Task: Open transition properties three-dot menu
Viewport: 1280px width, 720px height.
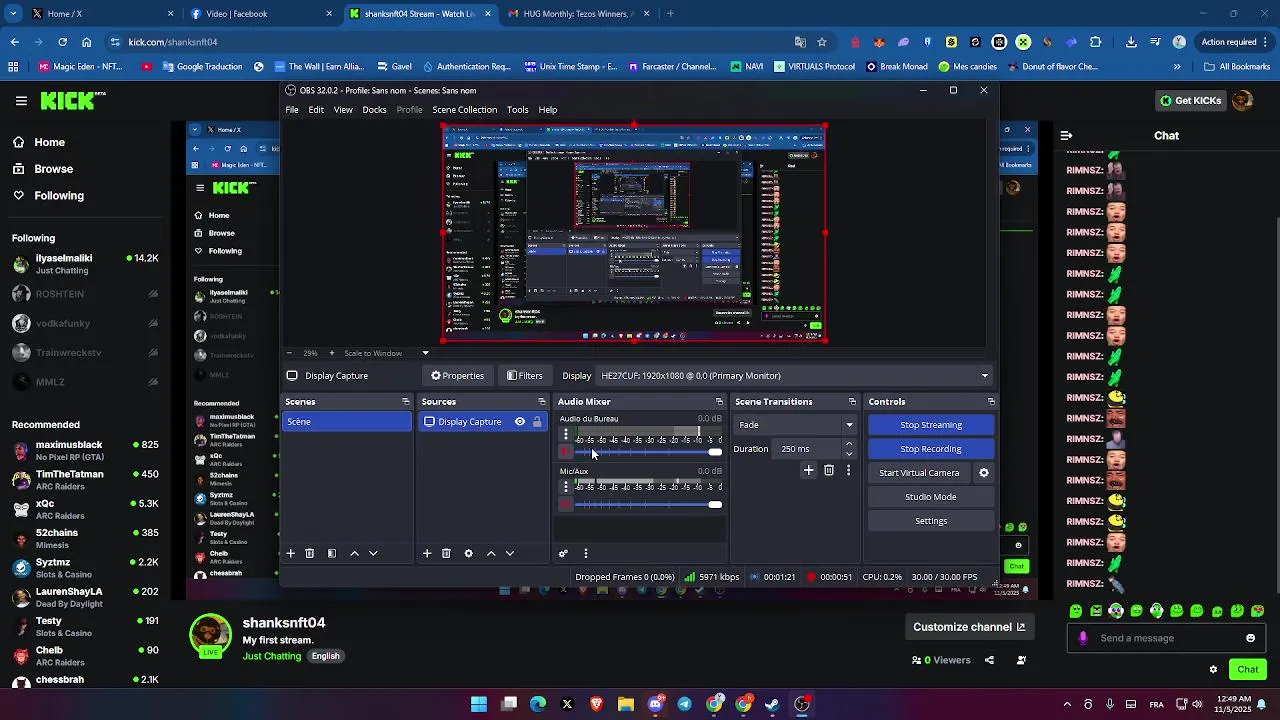Action: click(x=848, y=470)
